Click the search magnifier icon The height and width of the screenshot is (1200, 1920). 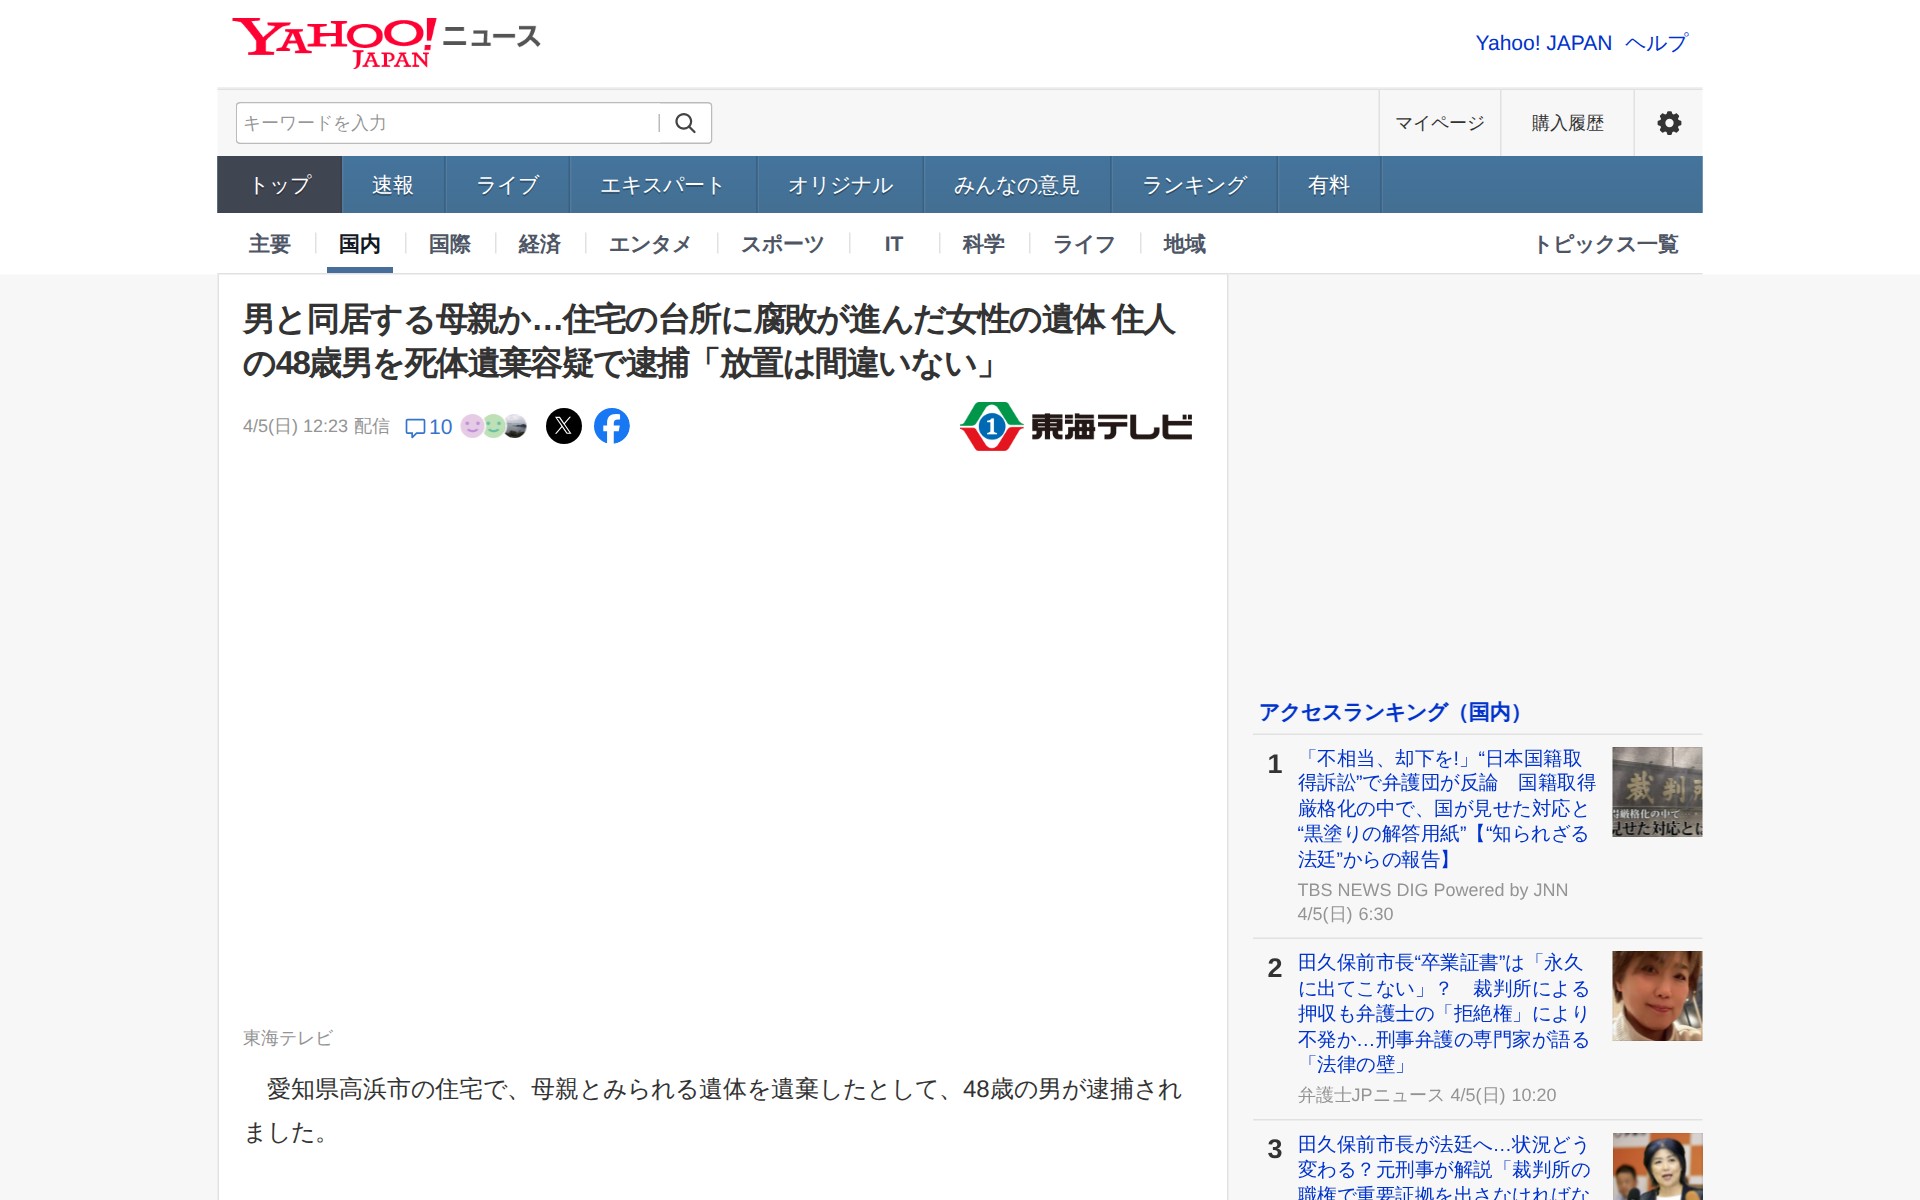point(685,123)
